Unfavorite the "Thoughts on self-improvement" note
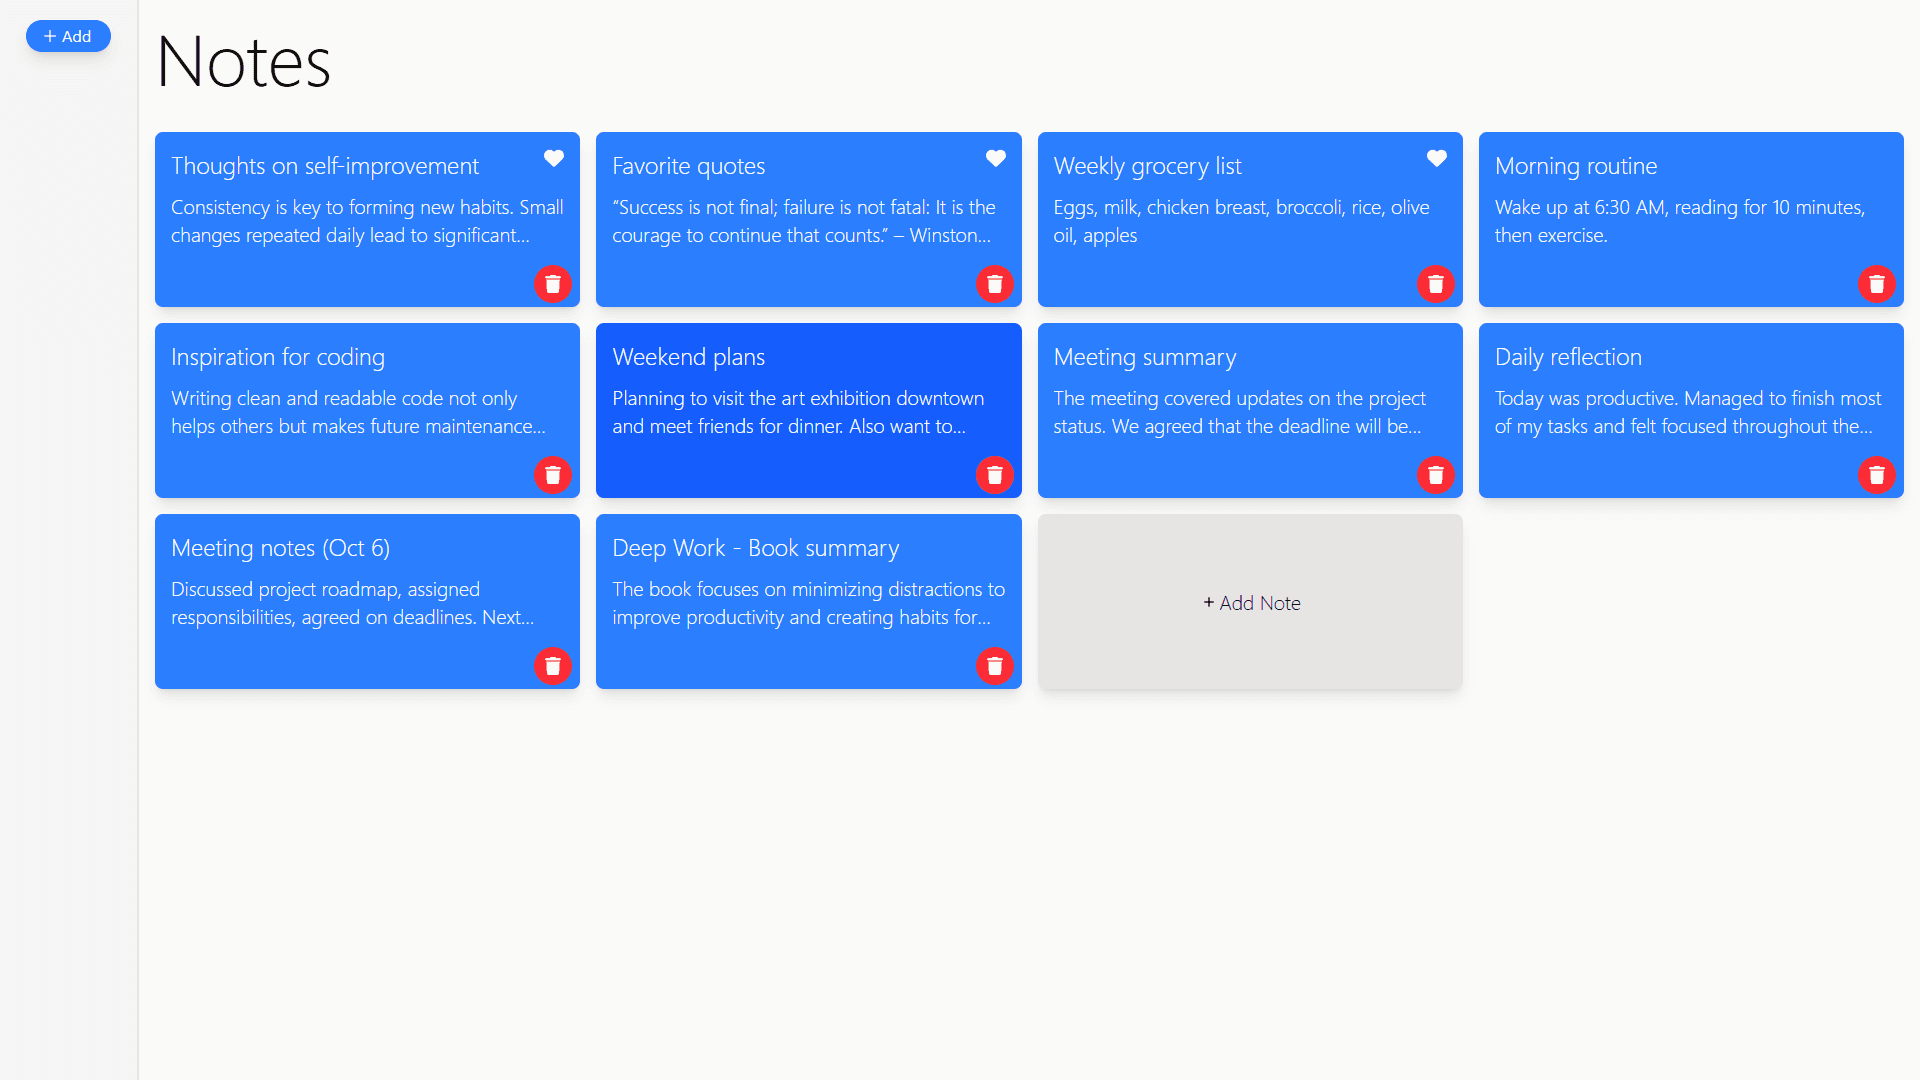 click(x=554, y=158)
